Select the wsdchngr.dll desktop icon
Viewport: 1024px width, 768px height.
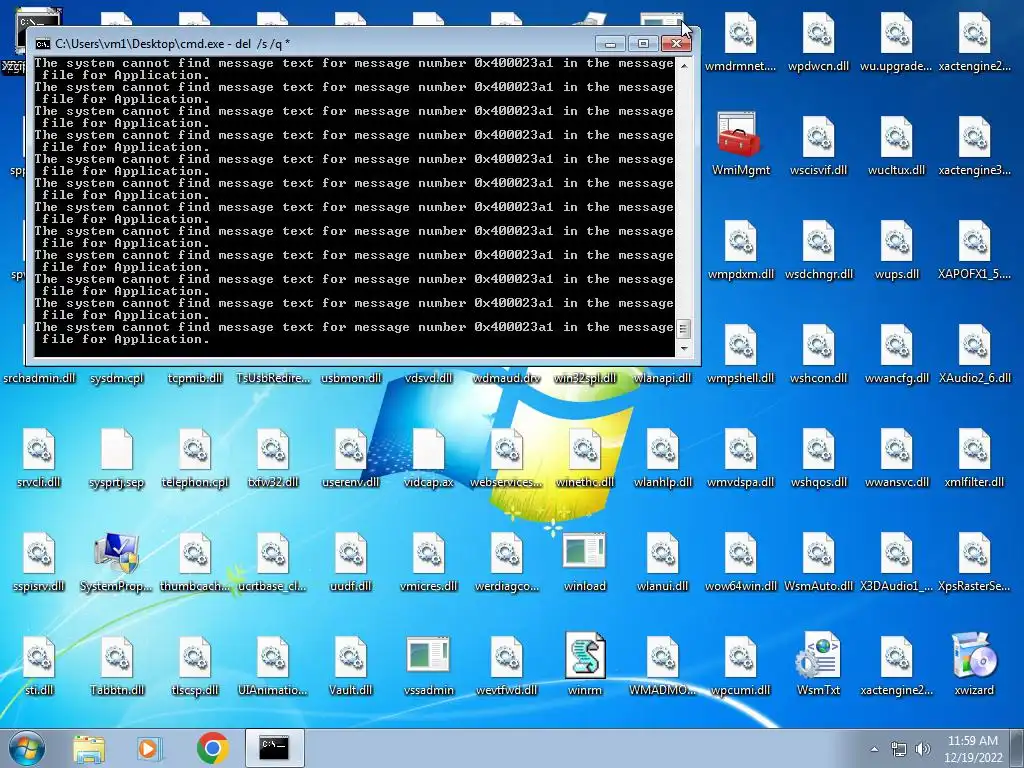[818, 240]
